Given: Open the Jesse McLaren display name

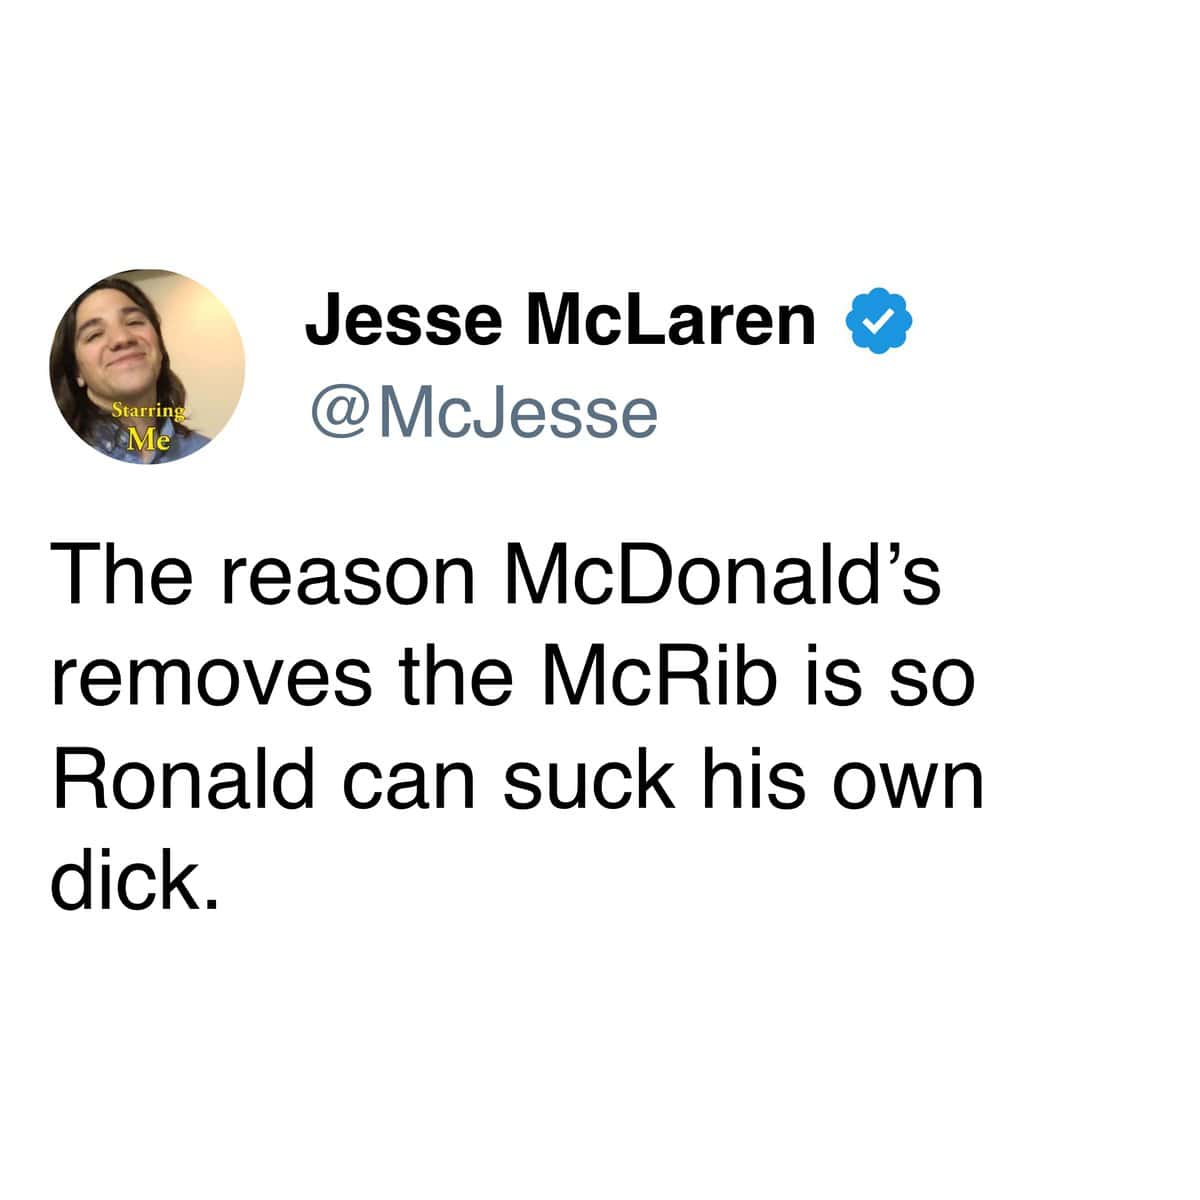Looking at the screenshot, I should click(x=561, y=319).
